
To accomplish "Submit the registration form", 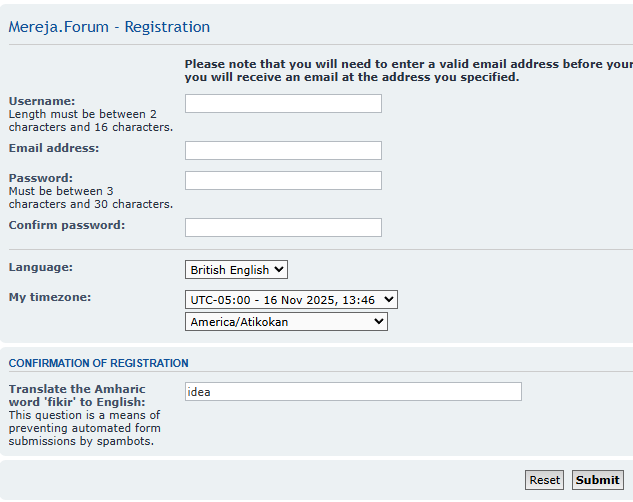I will 597,480.
